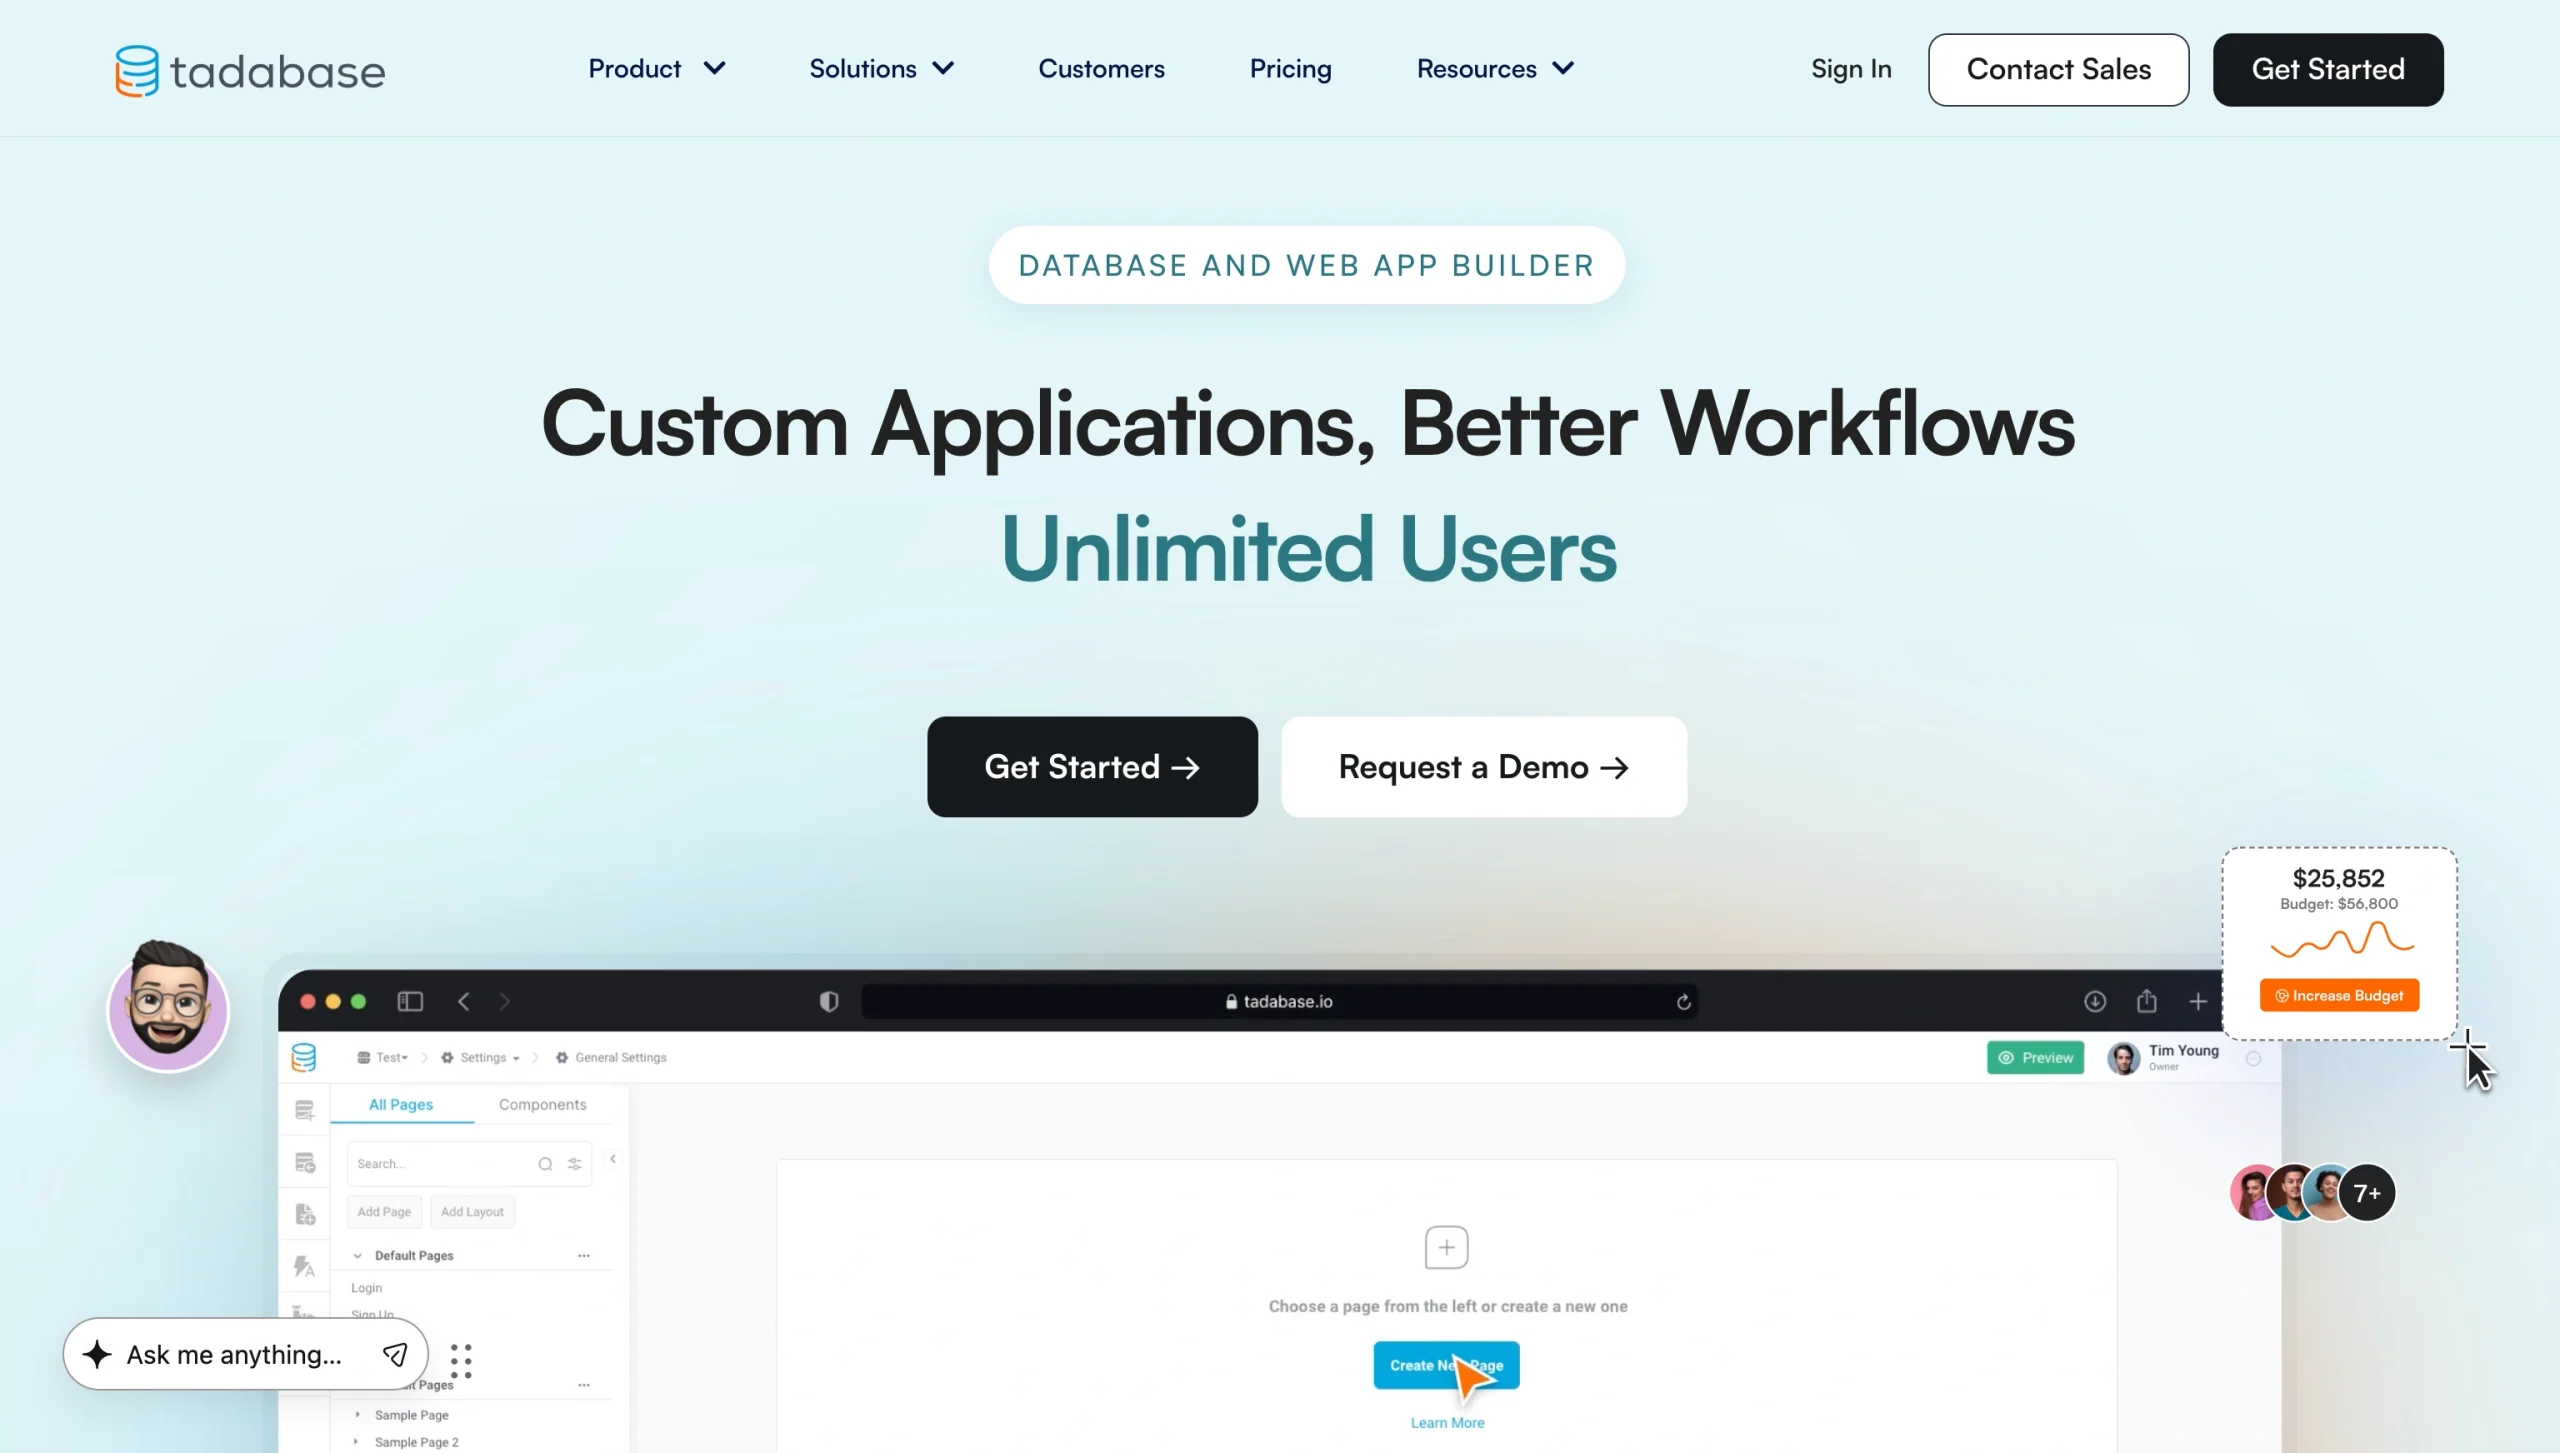Click the Preview button
The image size is (2560, 1453).
tap(2035, 1058)
